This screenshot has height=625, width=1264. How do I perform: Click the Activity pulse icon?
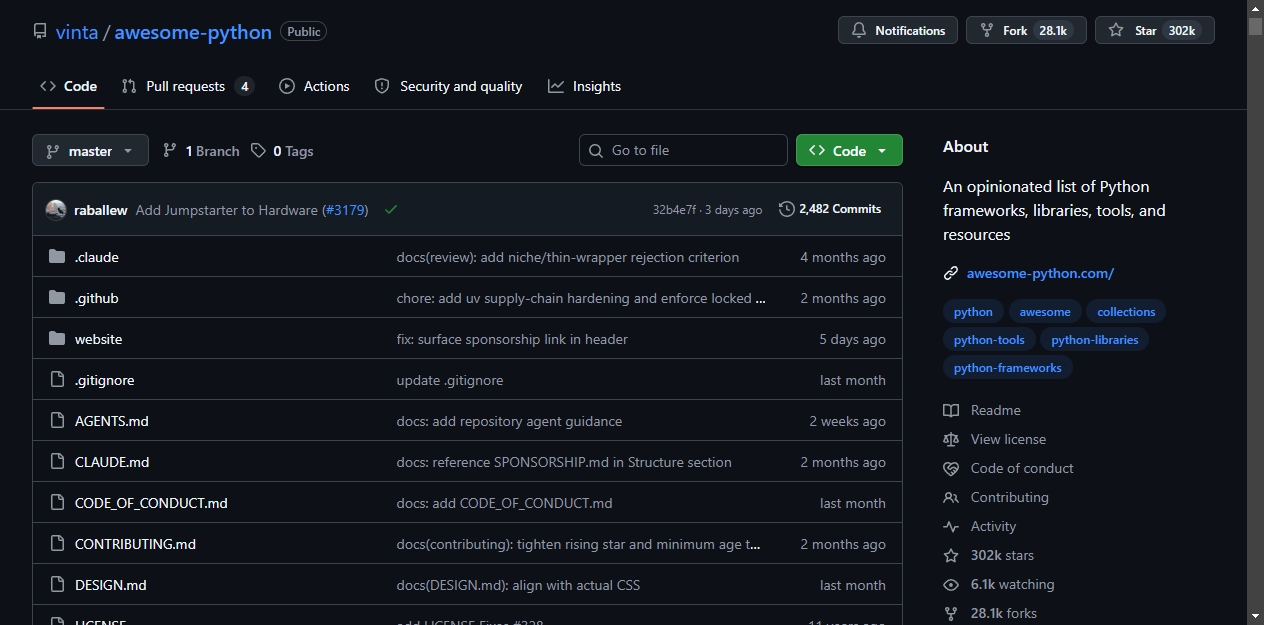(951, 526)
